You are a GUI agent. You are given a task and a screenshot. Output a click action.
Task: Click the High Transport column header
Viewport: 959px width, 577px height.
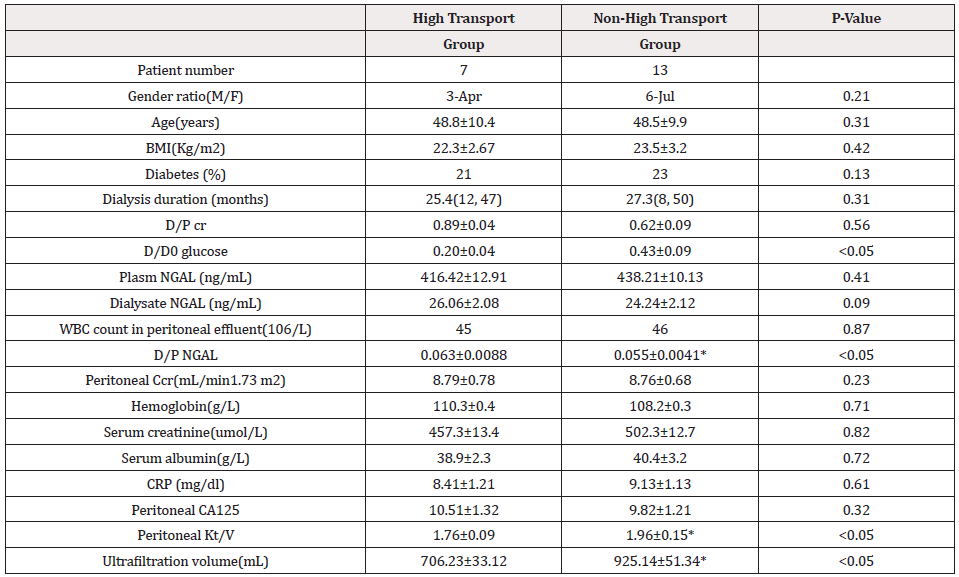coord(463,18)
